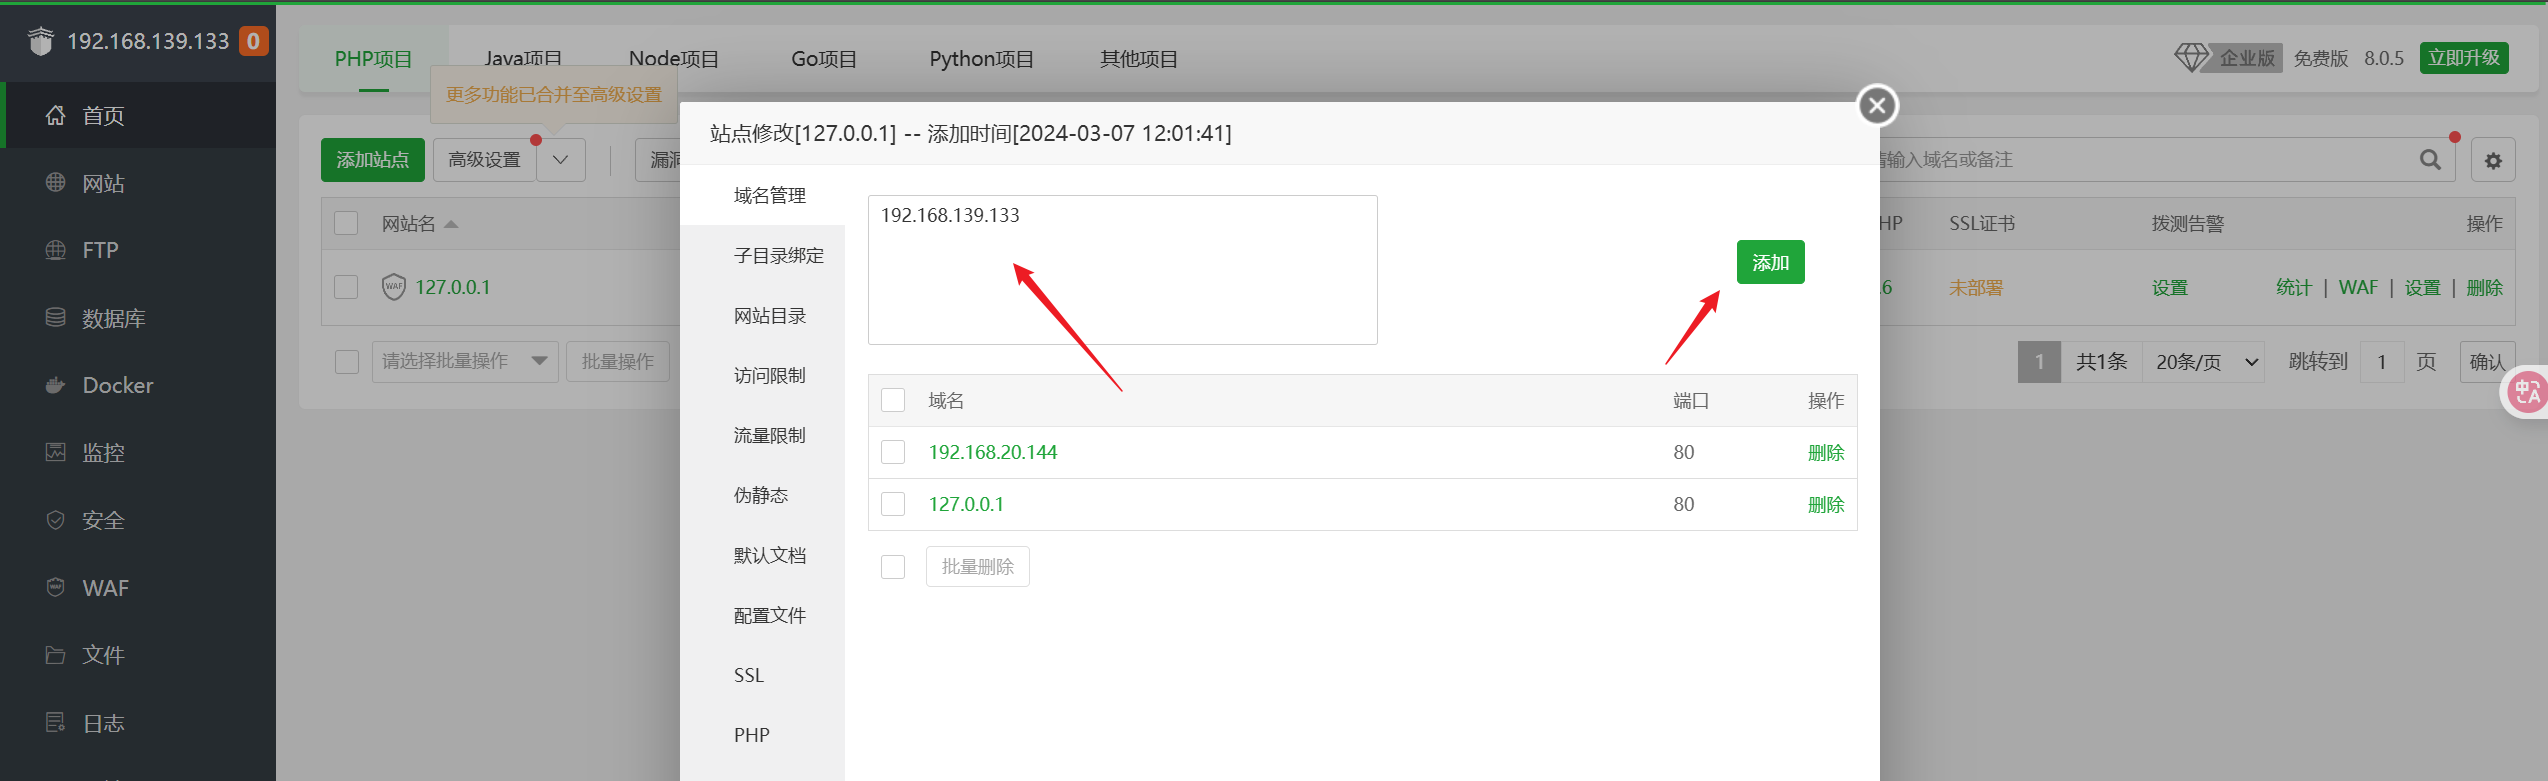
Task: Open the 20条/页 page size dropdown
Action: coord(2204,362)
